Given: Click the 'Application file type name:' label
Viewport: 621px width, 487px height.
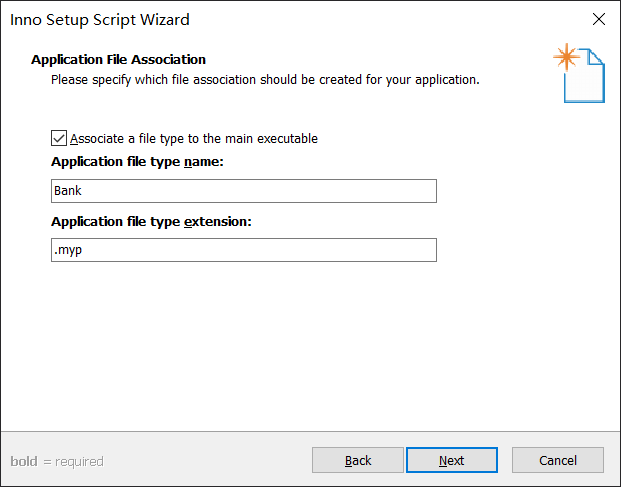Looking at the screenshot, I should coord(137,162).
